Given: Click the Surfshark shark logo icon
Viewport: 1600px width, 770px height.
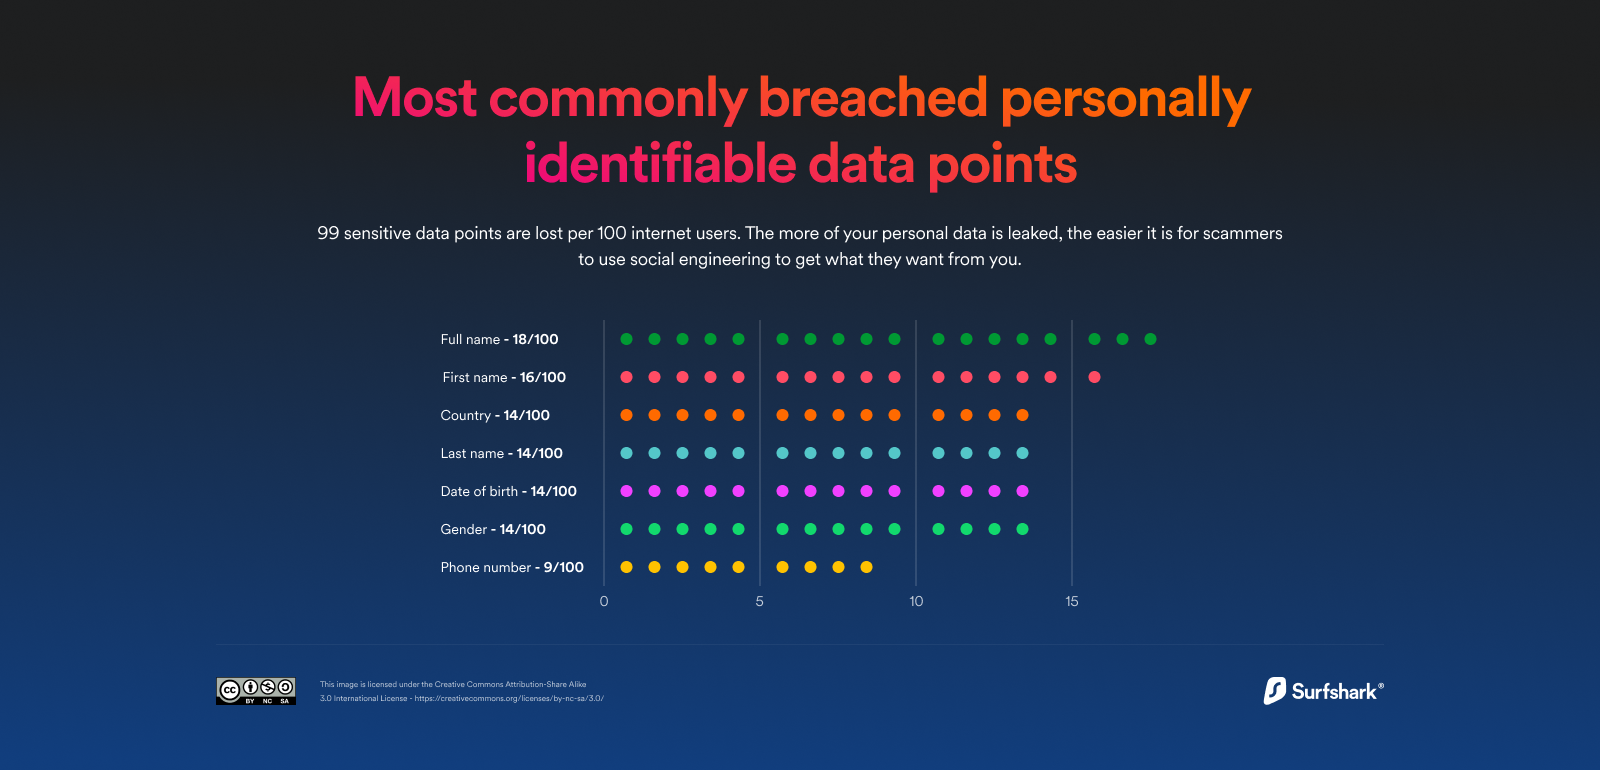Looking at the screenshot, I should (x=1274, y=691).
